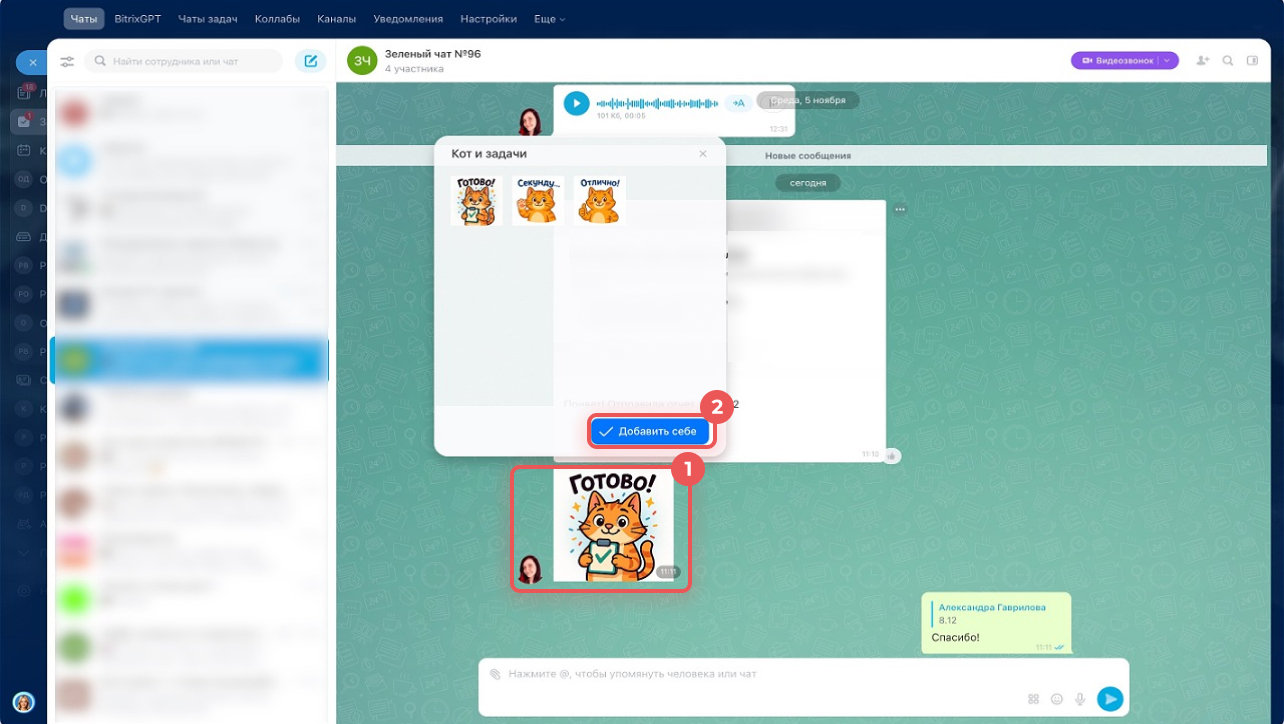Click the add participant icon
Image resolution: width=1284 pixels, height=724 pixels.
[1202, 61]
